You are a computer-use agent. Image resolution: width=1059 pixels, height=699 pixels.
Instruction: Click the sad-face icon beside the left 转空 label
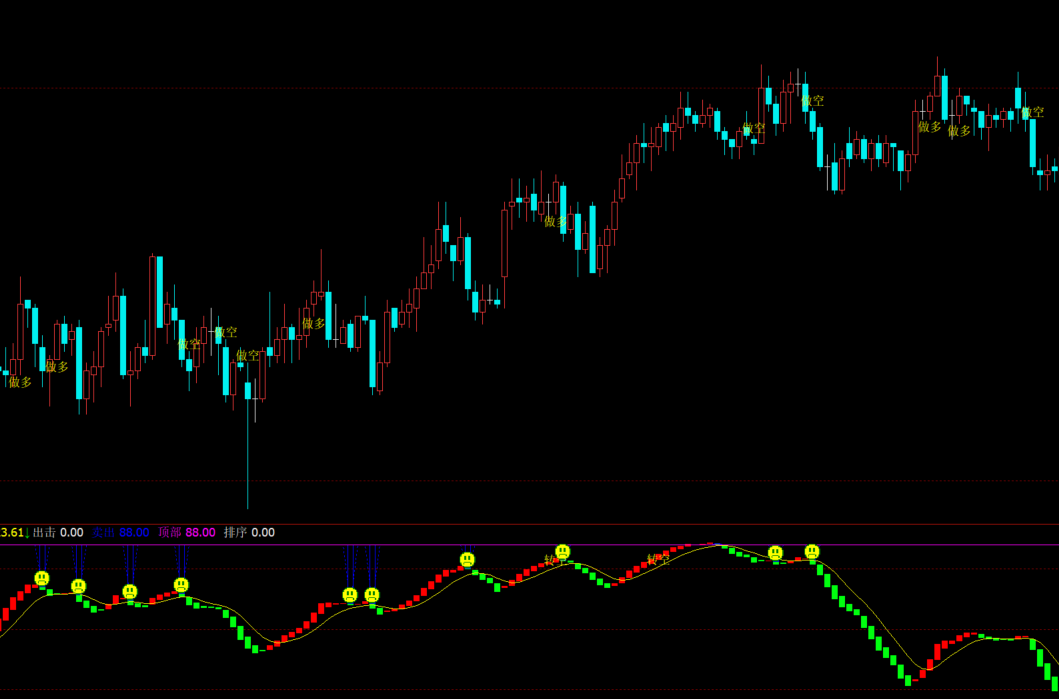(x=562, y=551)
